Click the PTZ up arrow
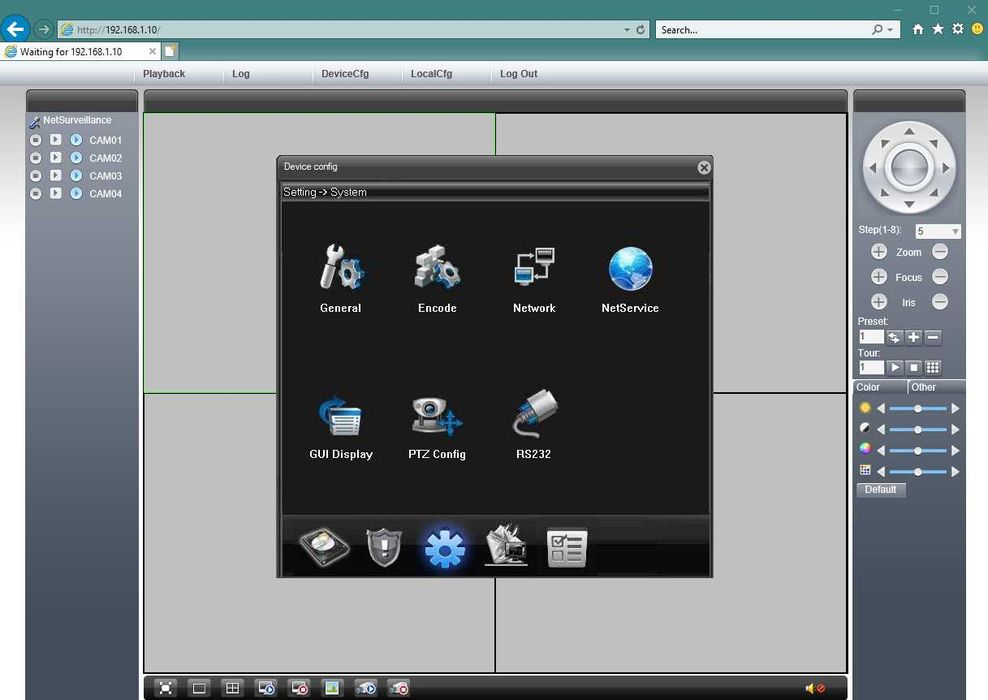The width and height of the screenshot is (988, 700). tap(909, 131)
